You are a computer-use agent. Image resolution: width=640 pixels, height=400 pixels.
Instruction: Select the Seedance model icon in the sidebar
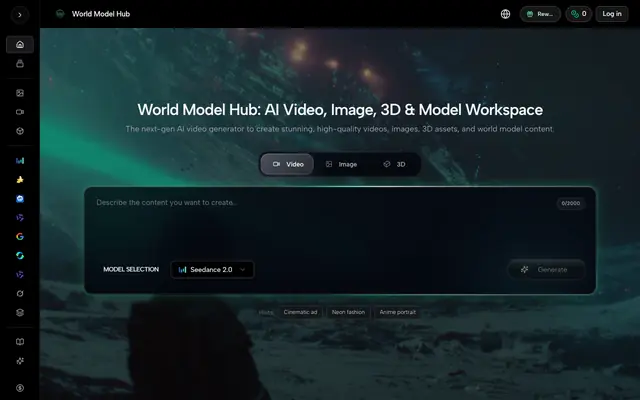pos(20,160)
